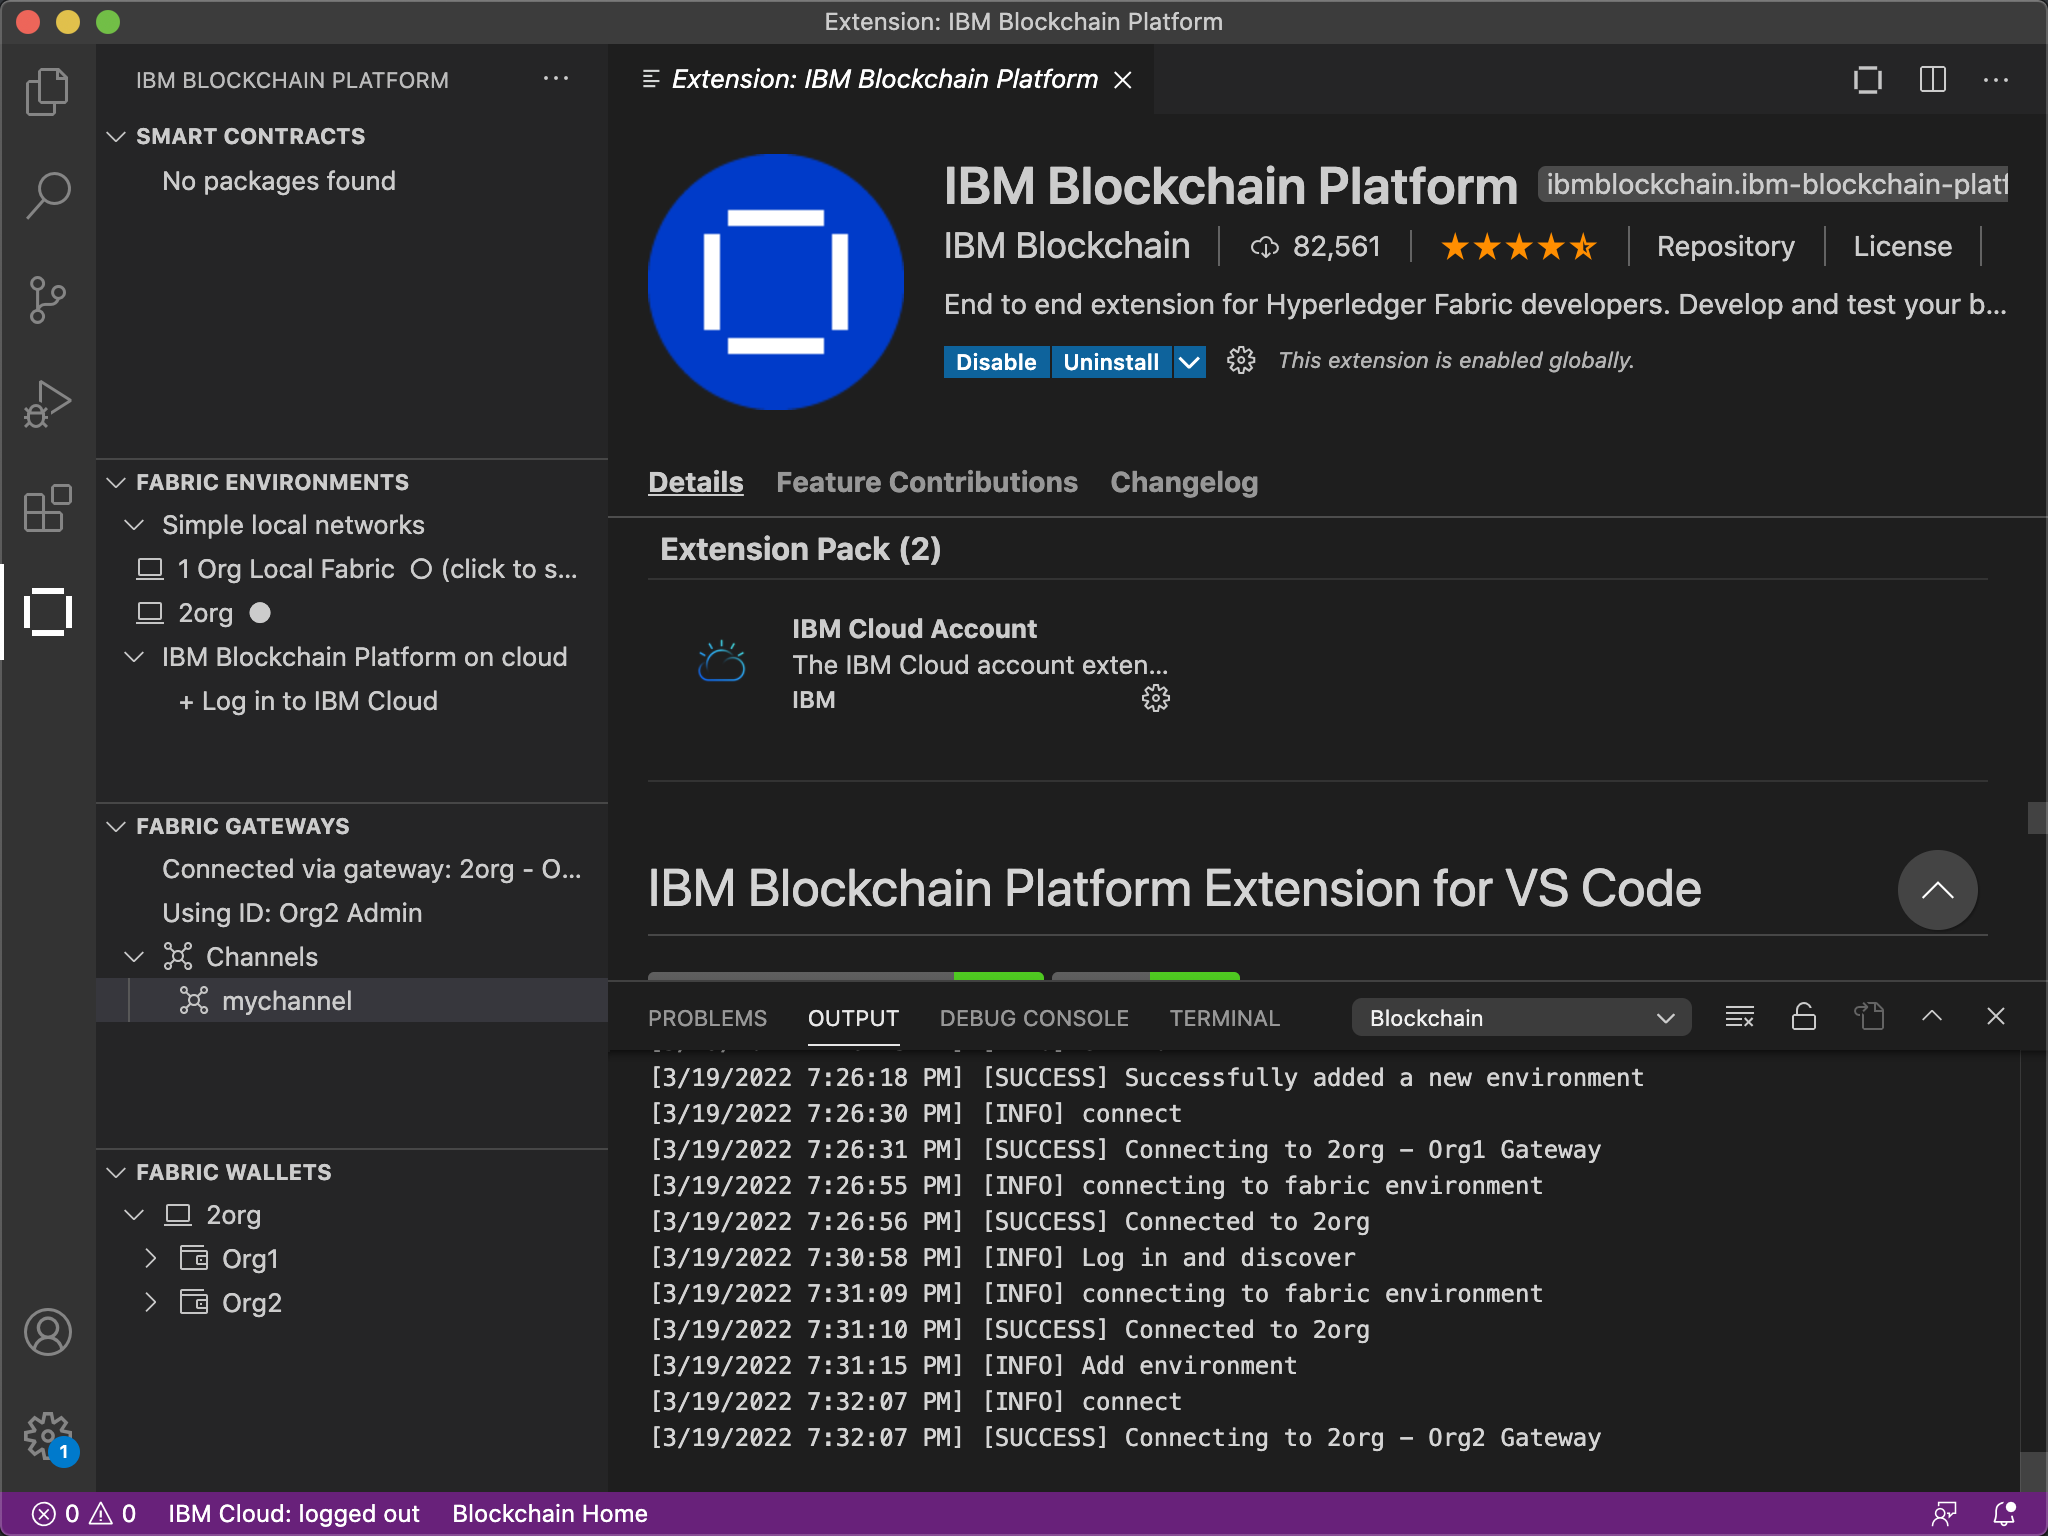Screen dimensions: 2048x1536
Task: Click the five-star rating
Action: [1518, 246]
